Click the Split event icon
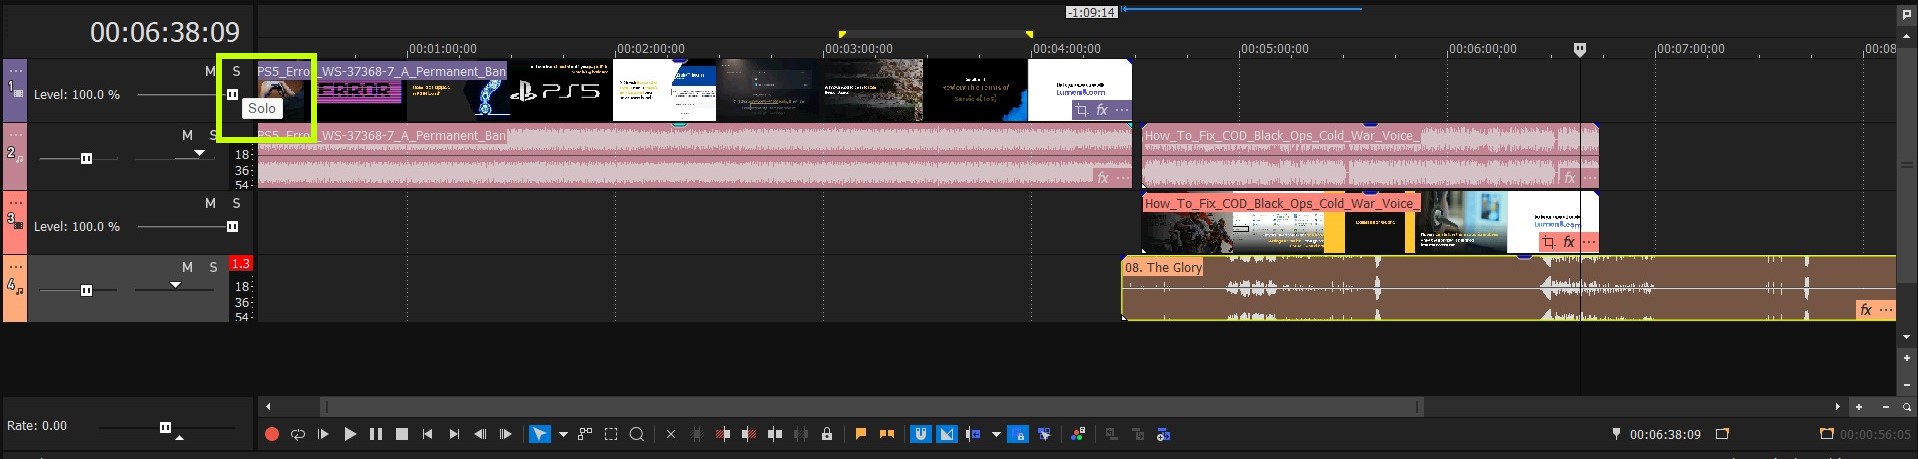 coord(775,434)
